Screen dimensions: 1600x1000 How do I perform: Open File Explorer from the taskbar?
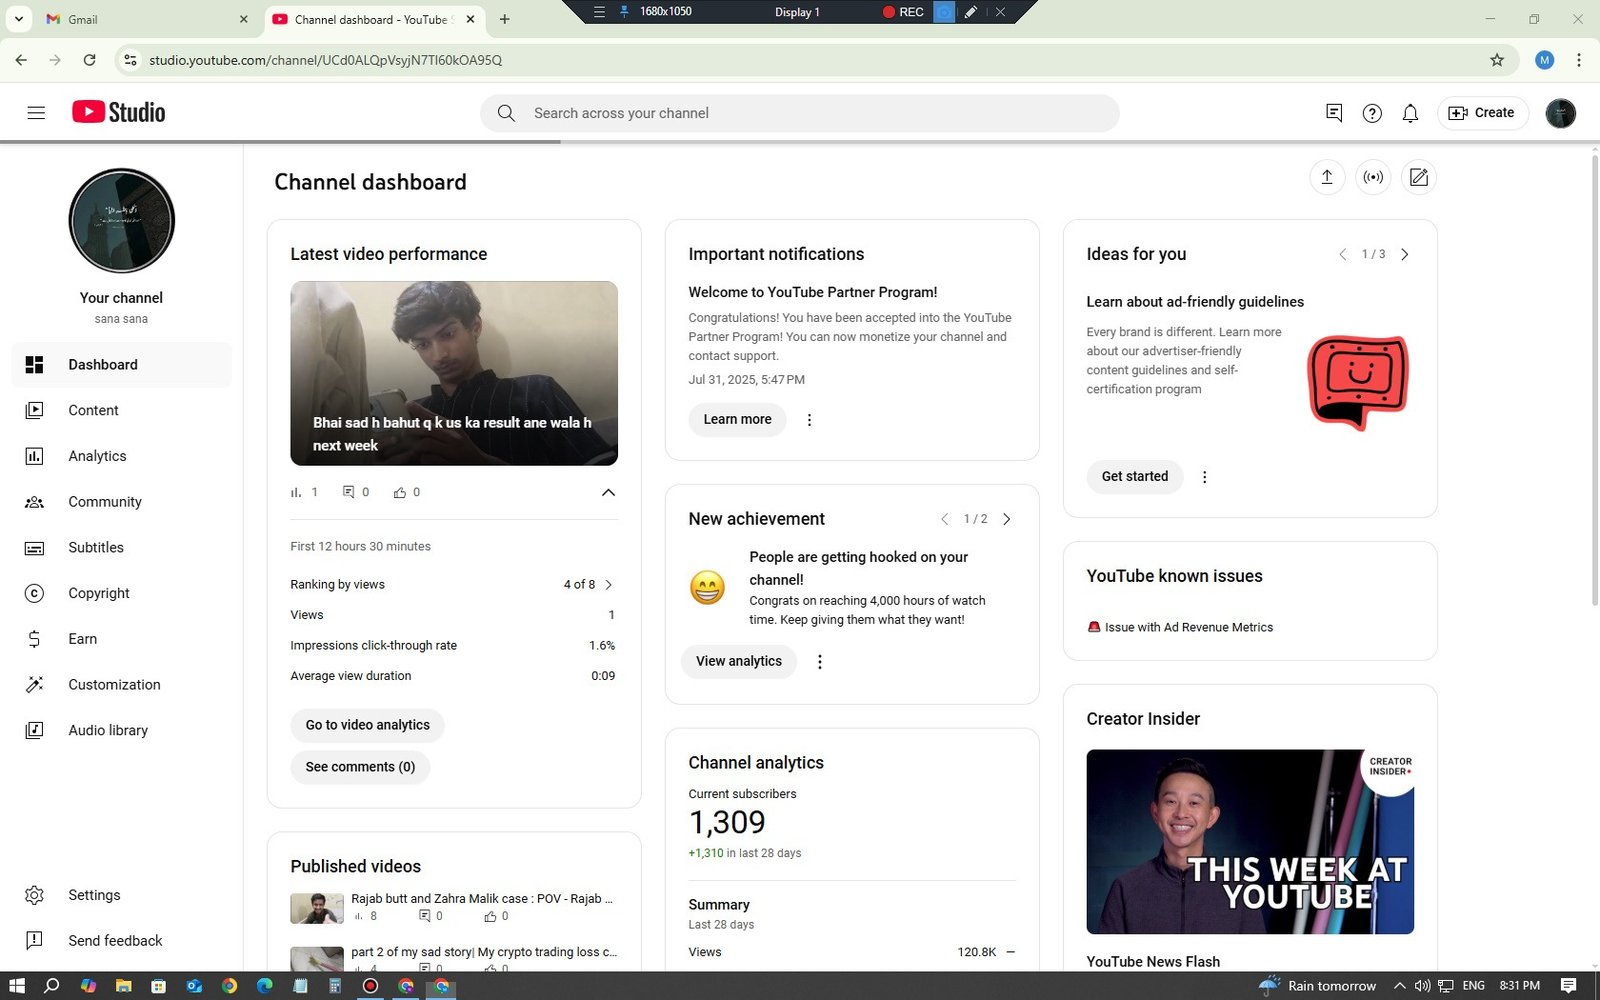123,986
